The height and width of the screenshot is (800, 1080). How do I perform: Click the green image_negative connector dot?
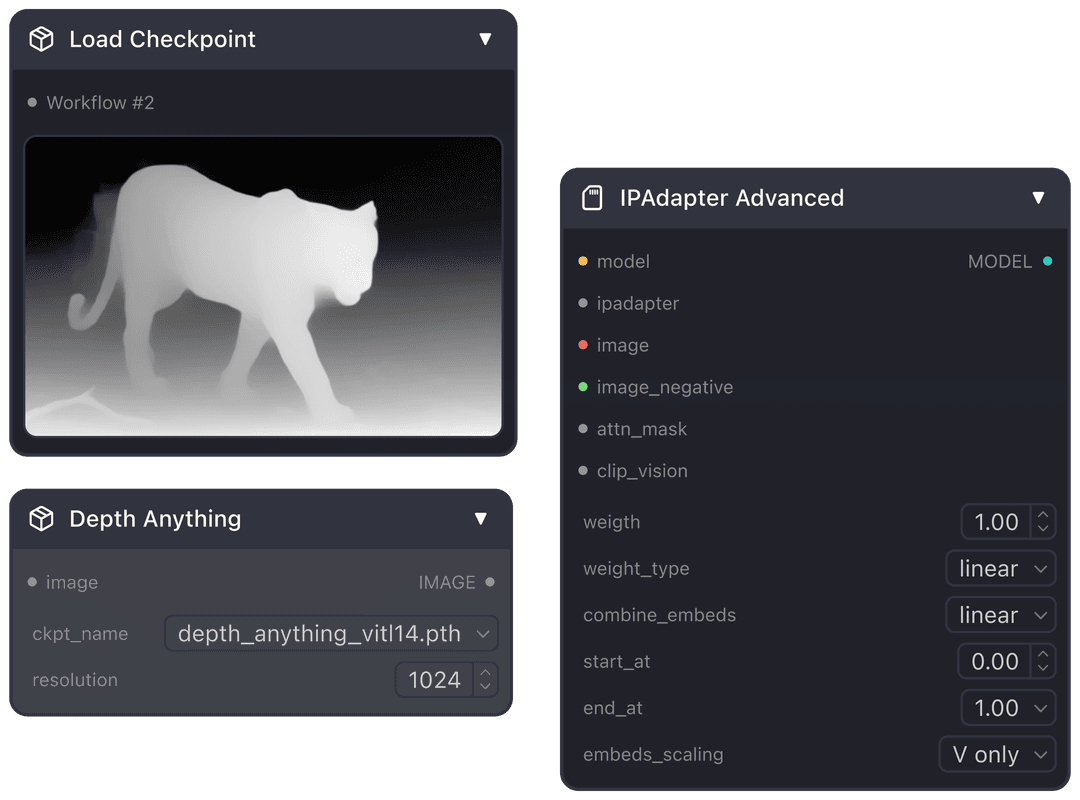click(x=583, y=387)
